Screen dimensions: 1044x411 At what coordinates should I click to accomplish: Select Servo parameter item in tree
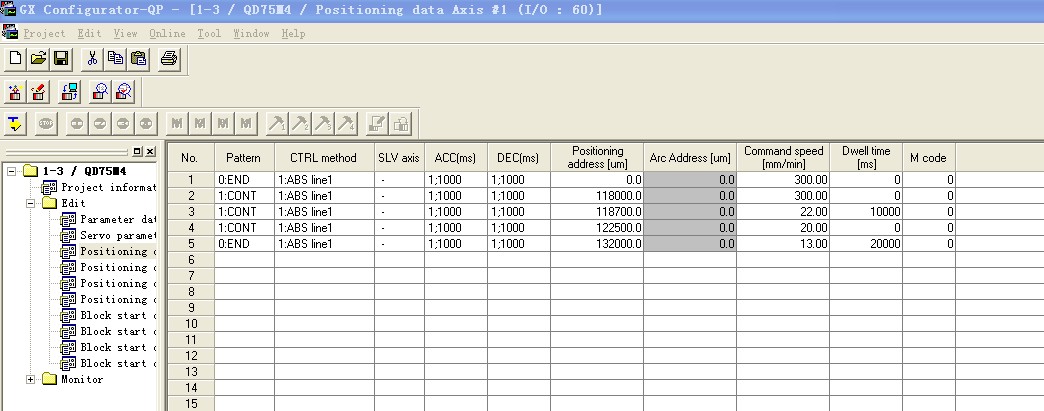point(116,235)
